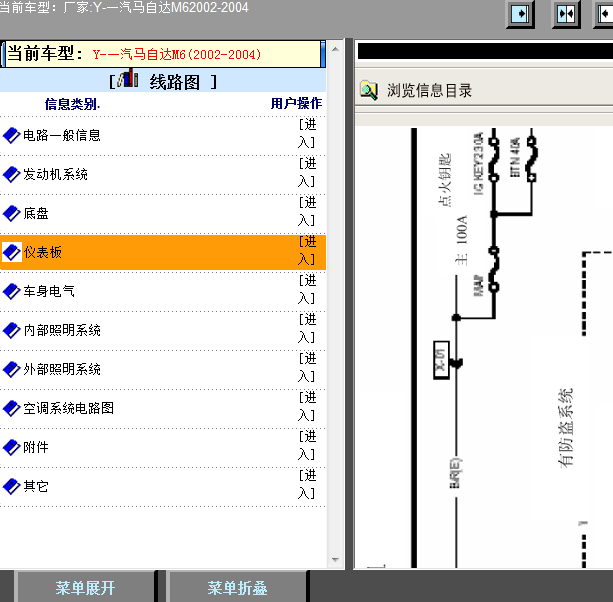Enter the 空调系统电路图 category via [进入]

(x=307, y=407)
